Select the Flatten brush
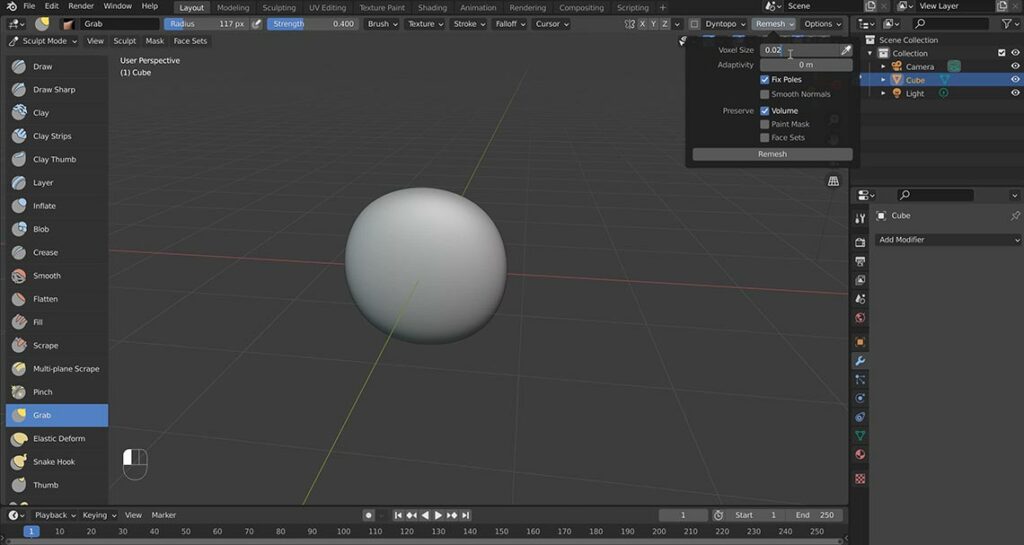1024x545 pixels. [x=57, y=299]
